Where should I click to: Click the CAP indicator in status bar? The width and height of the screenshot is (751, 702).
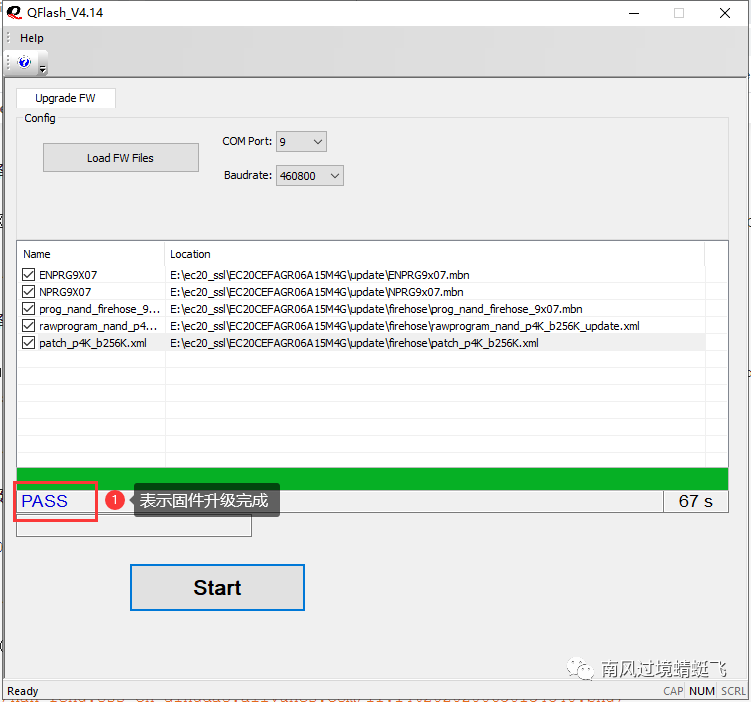(x=673, y=691)
